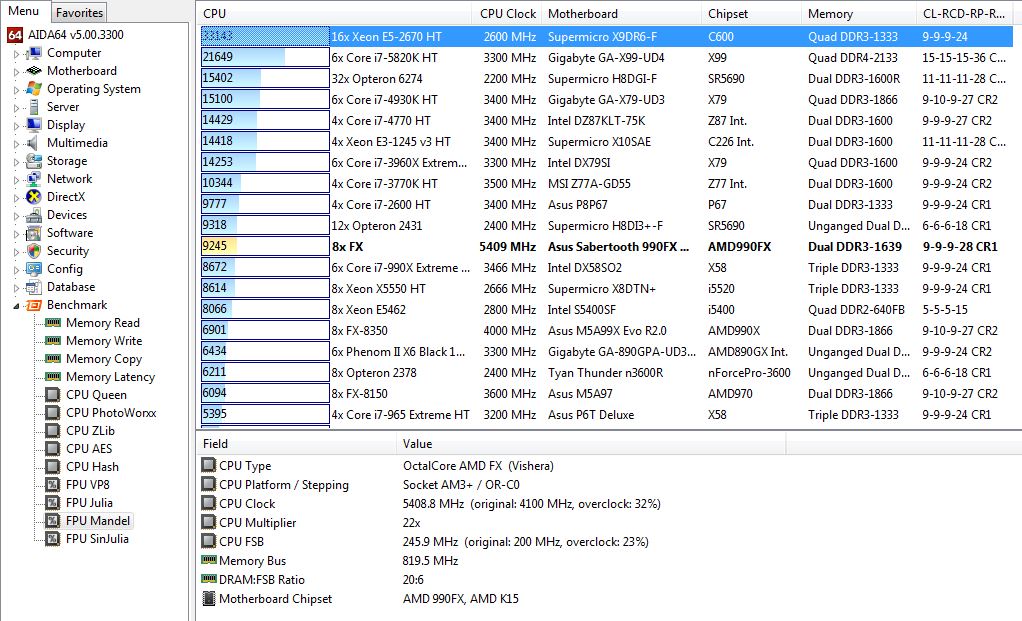Click the Memory Copy RAM icon
Viewport: 1022px width, 621px height.
[x=53, y=359]
